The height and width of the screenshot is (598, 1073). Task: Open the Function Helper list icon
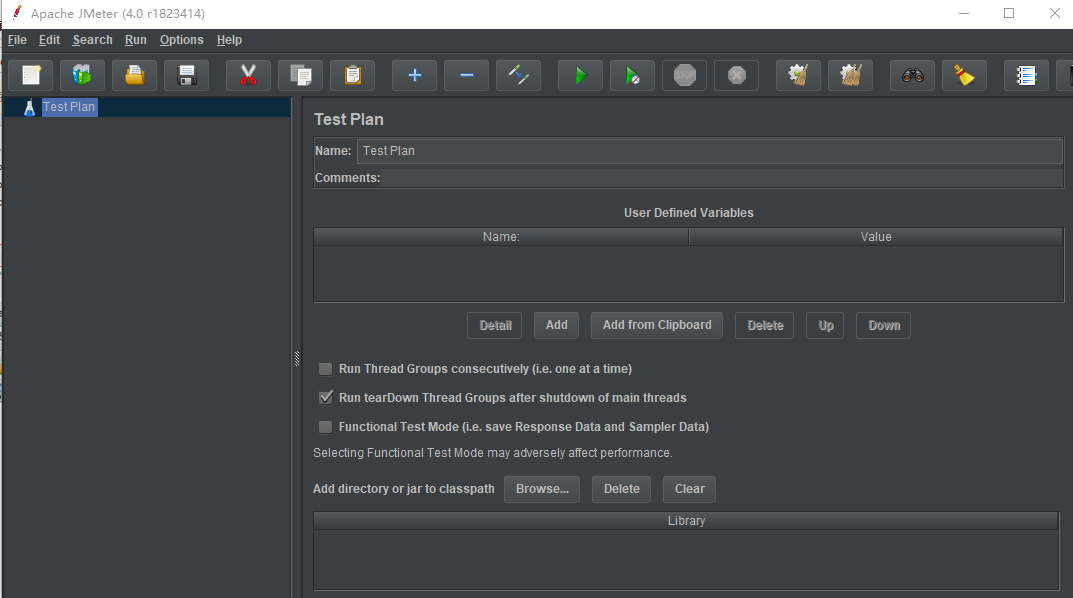point(1026,75)
